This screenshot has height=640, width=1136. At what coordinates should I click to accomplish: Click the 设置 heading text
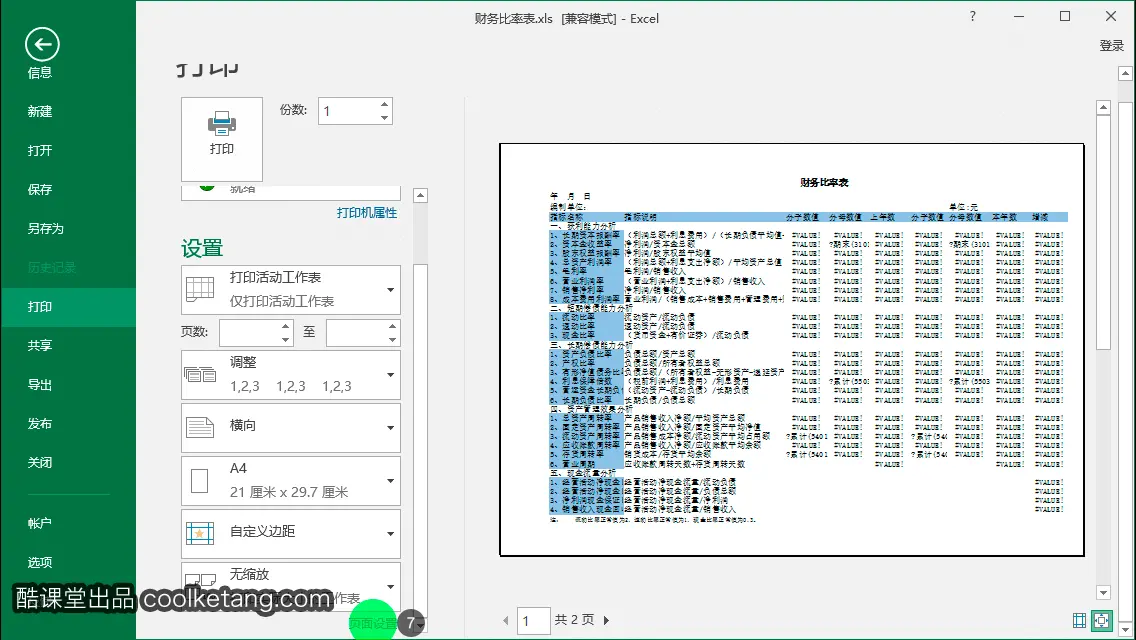(202, 249)
